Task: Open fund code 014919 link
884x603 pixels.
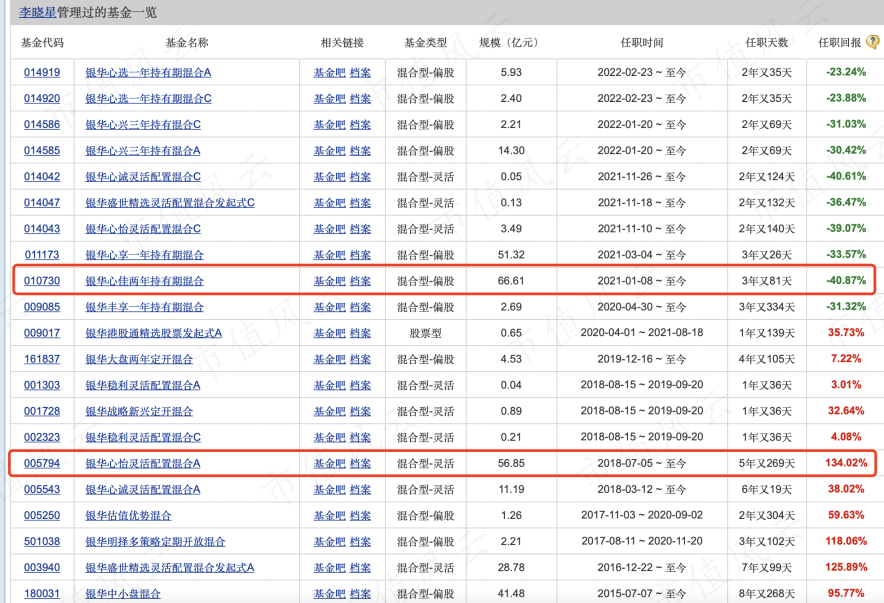Action: click(x=42, y=73)
